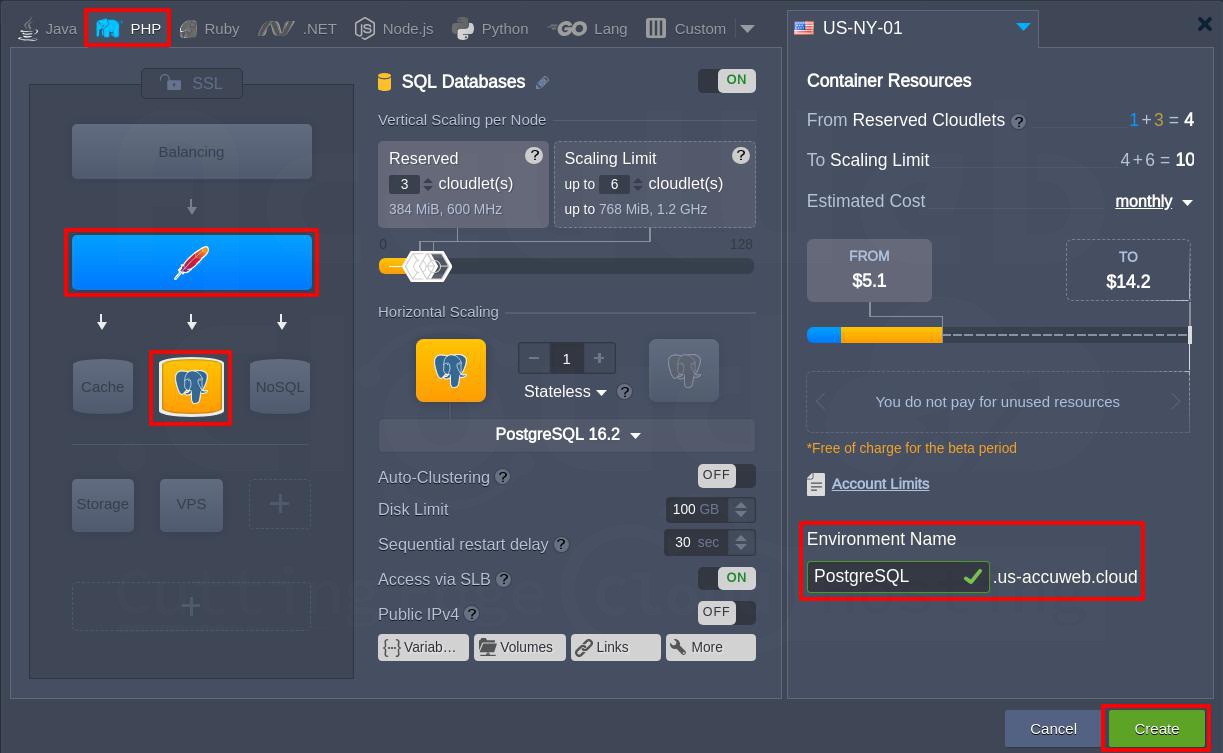The height and width of the screenshot is (753, 1223).
Task: Enable the Public IPv4 toggle
Action: click(x=726, y=613)
